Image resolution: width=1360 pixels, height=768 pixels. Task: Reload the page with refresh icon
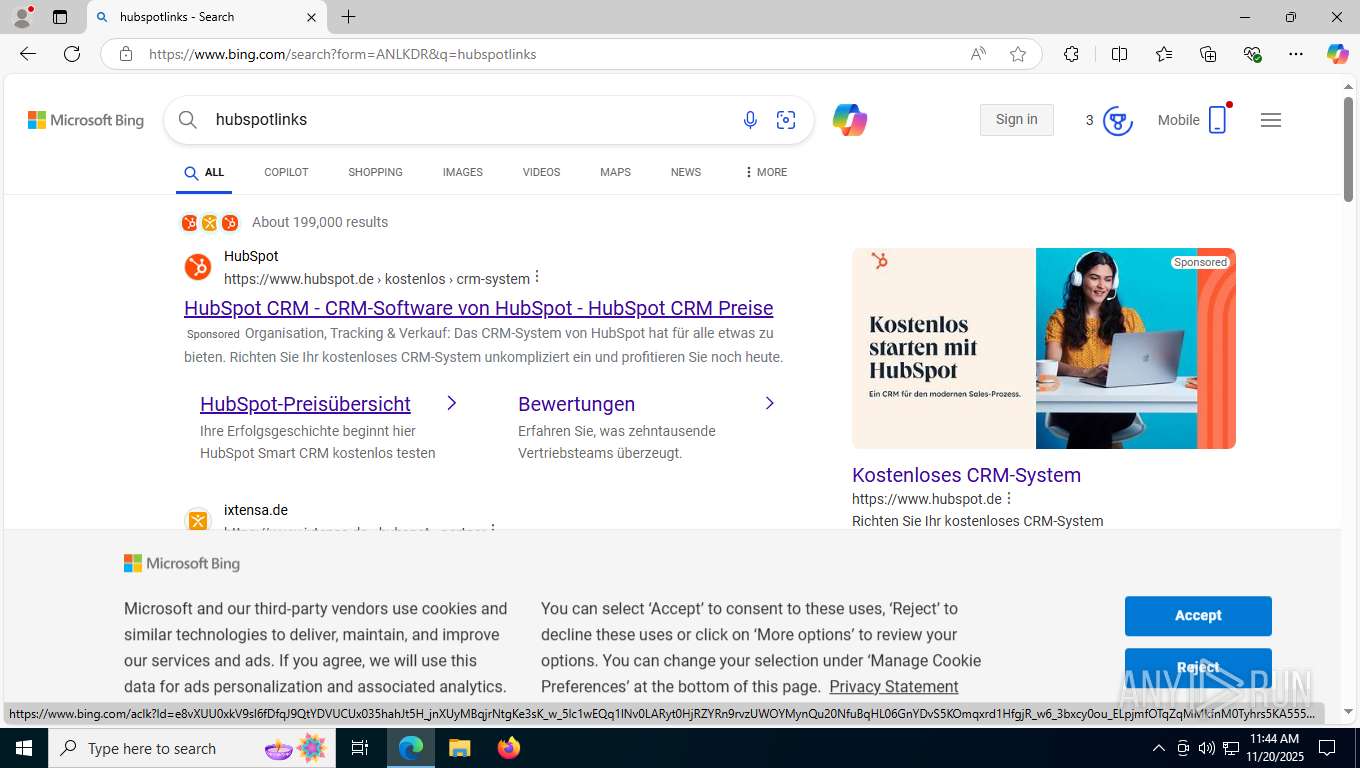tap(72, 54)
